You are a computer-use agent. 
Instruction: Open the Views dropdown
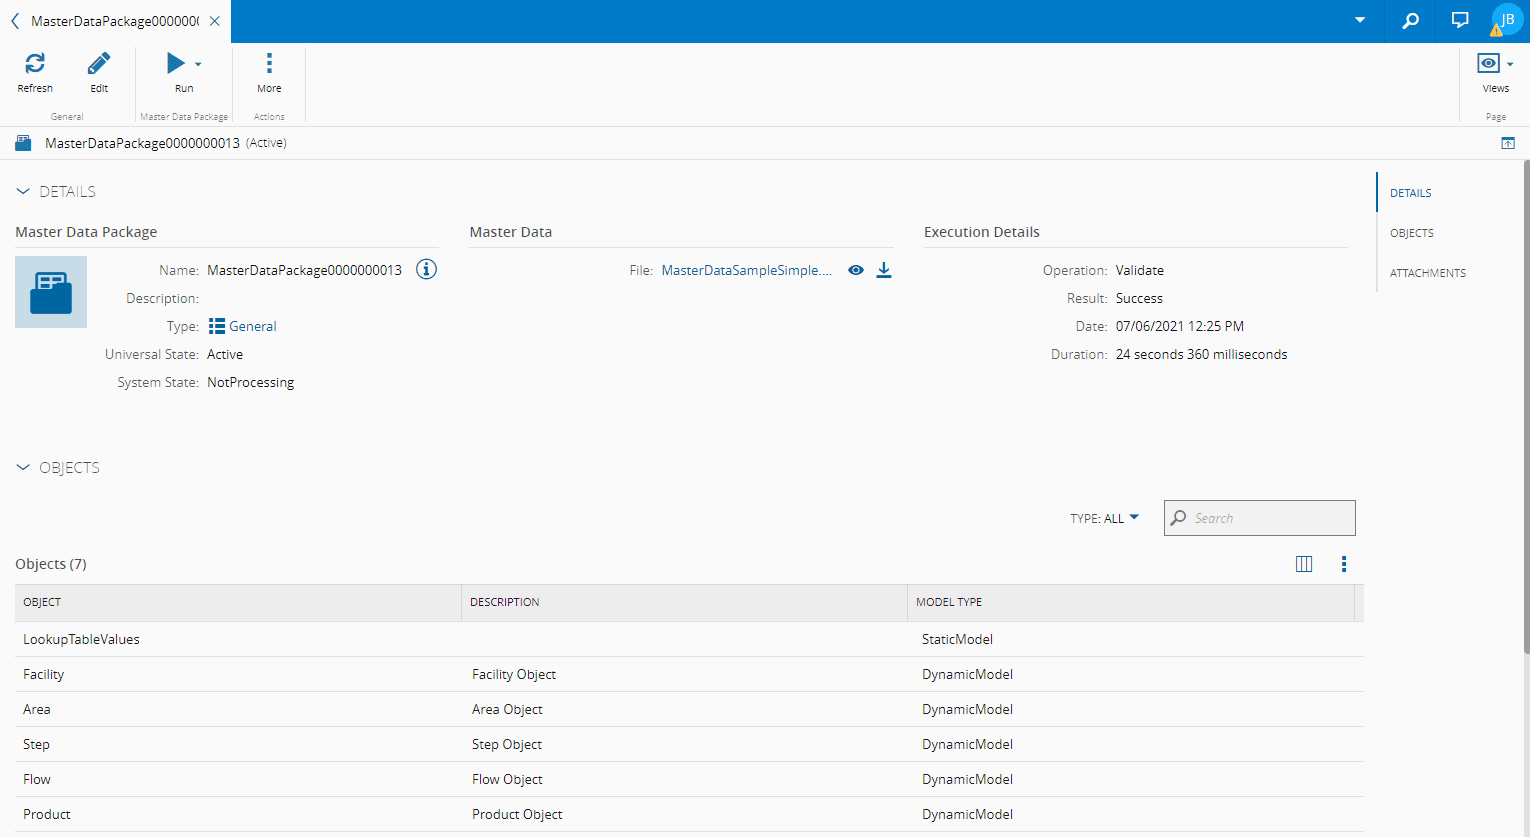click(1495, 64)
